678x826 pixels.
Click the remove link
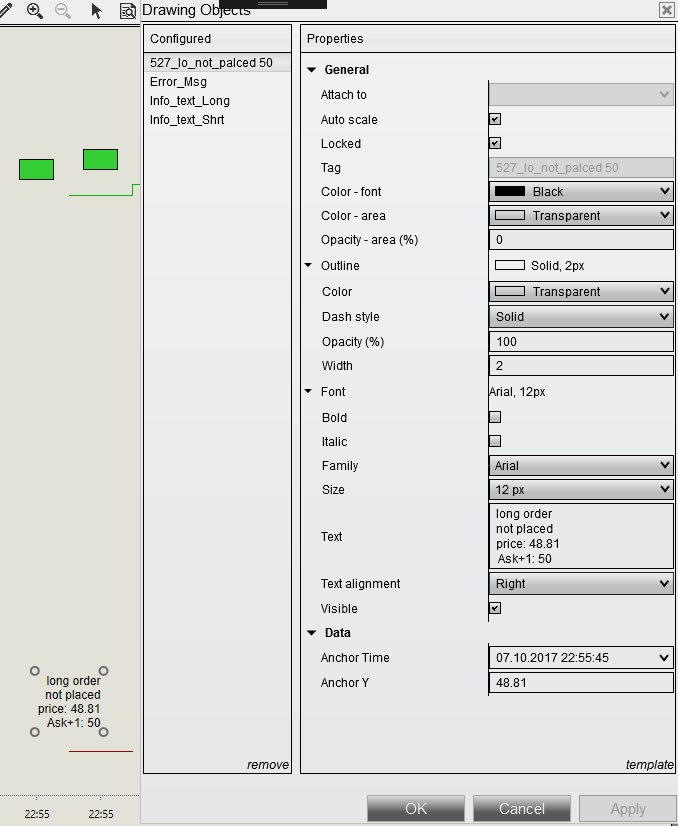tap(268, 764)
